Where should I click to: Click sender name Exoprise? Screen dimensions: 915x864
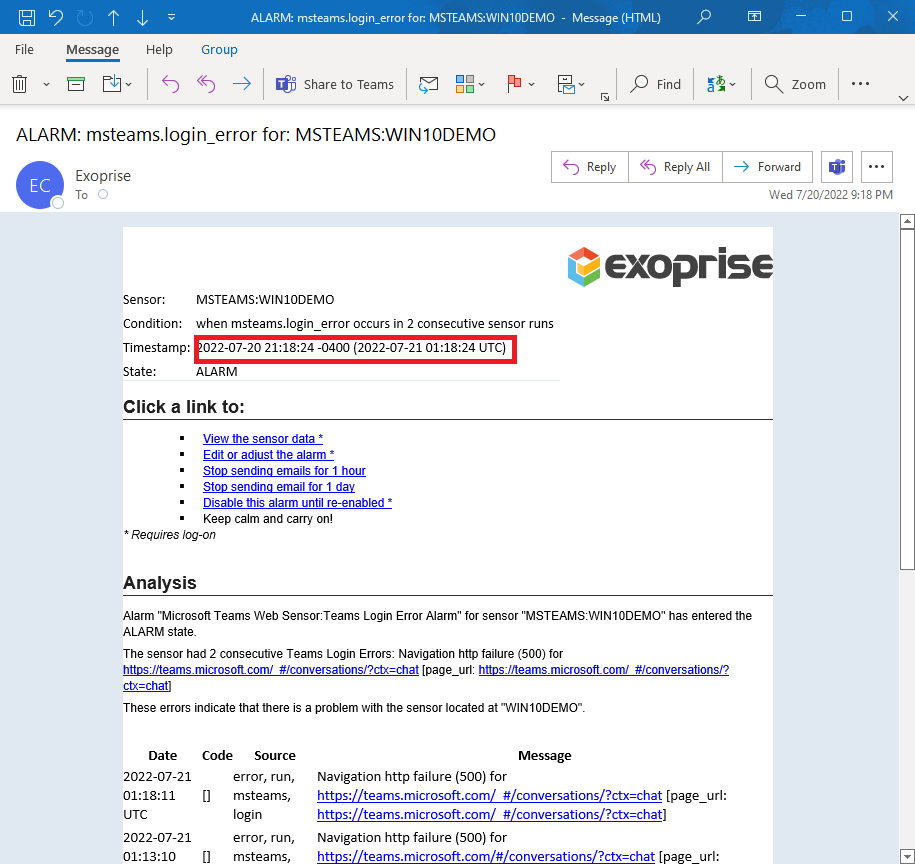(x=103, y=176)
